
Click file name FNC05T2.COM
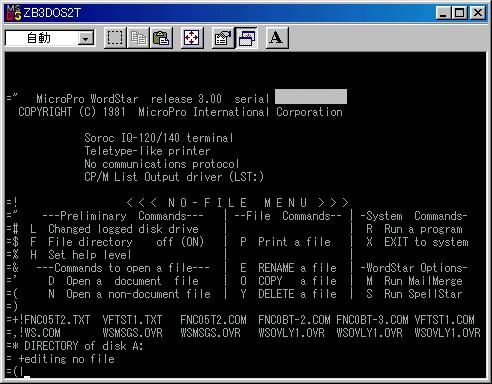tap(213, 320)
